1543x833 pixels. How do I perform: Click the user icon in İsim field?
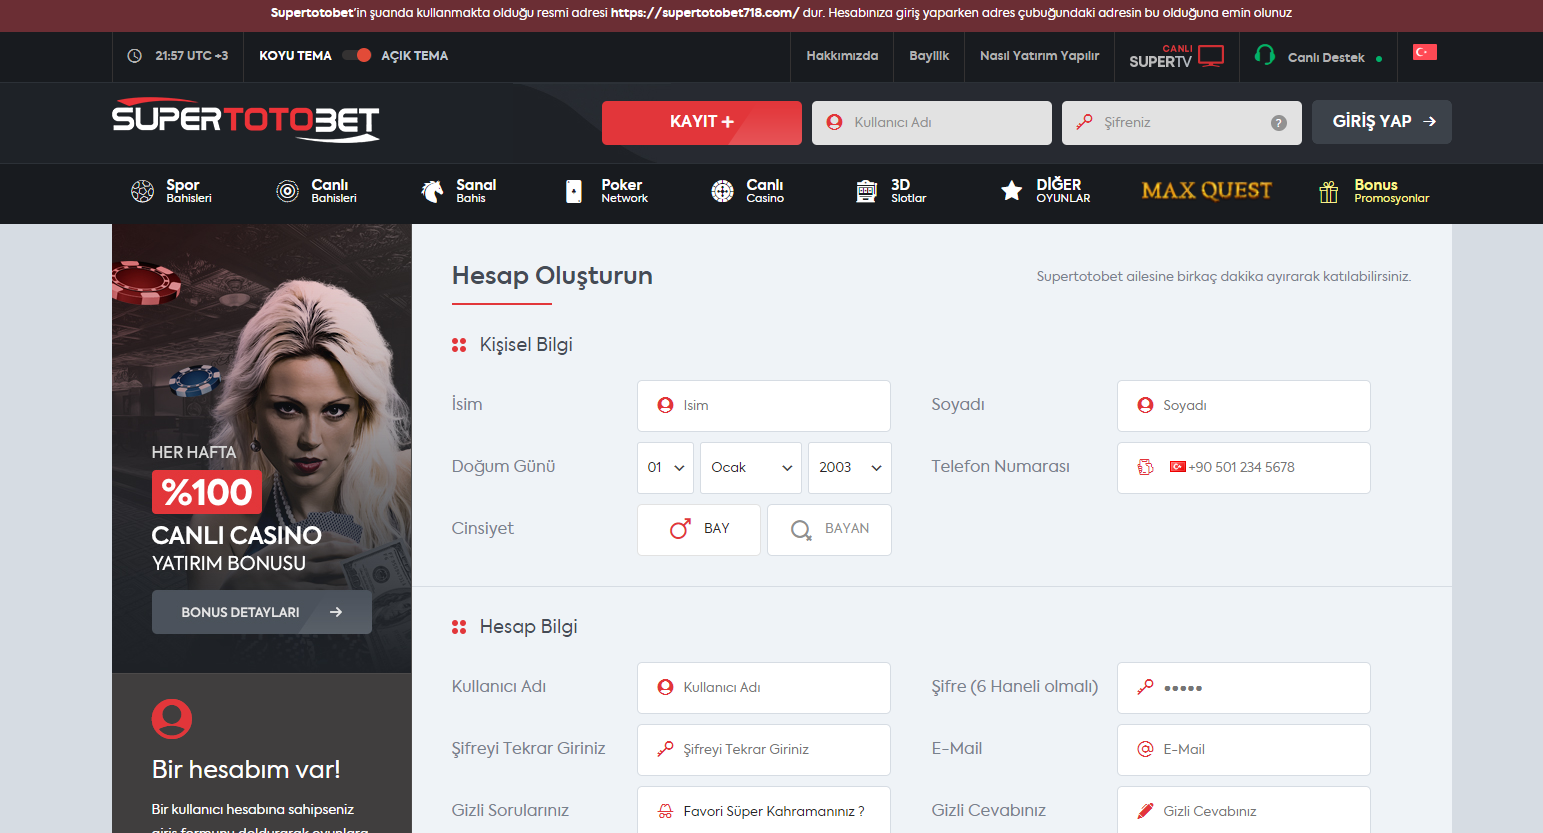click(x=665, y=405)
